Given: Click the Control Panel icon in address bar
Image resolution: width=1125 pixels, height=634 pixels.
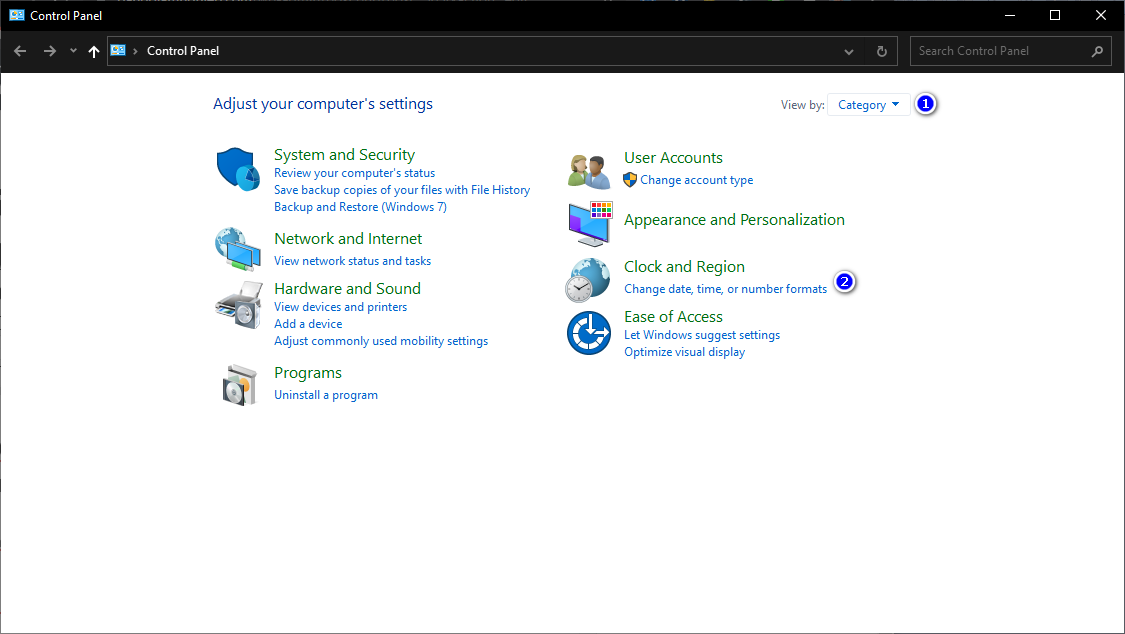Looking at the screenshot, I should point(118,51).
